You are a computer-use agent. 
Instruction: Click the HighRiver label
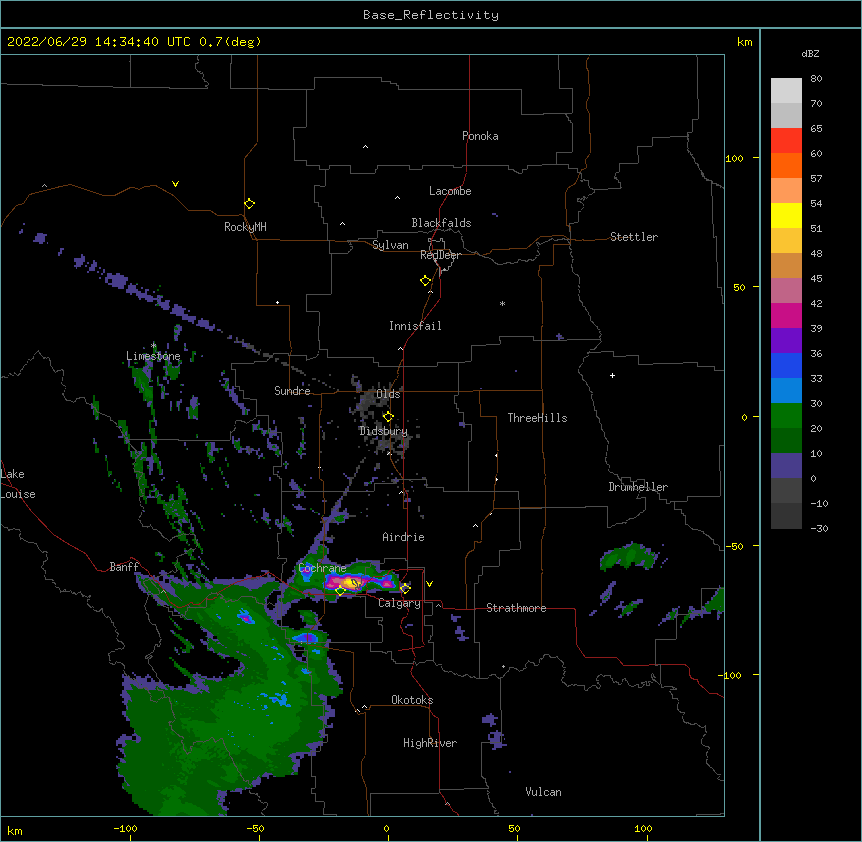click(430, 743)
